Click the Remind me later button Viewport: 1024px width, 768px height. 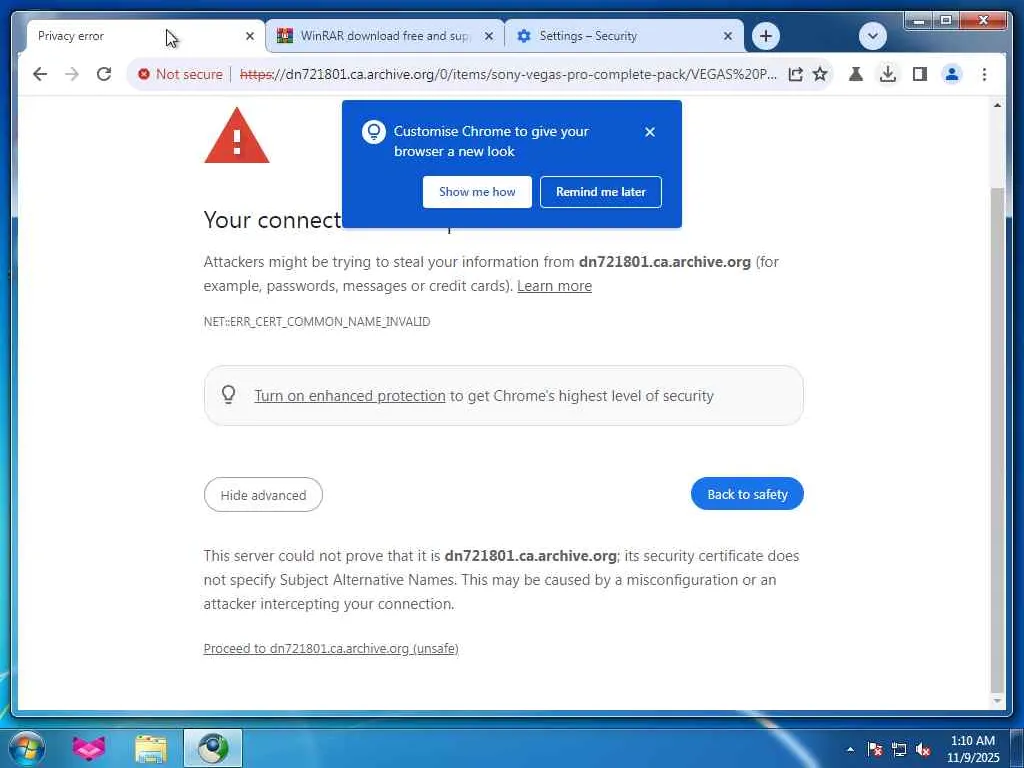601,192
